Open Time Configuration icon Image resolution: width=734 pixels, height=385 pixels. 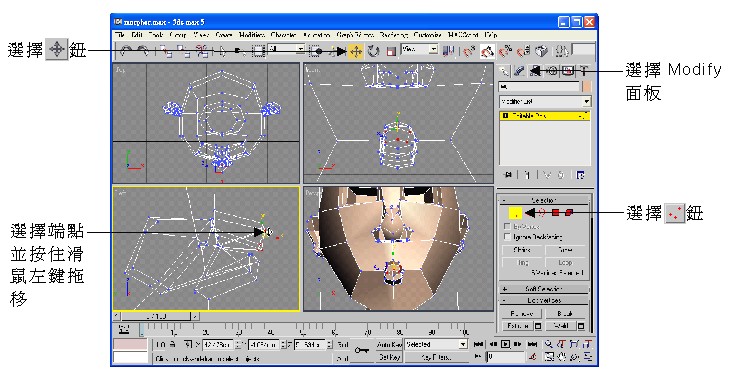click(533, 357)
